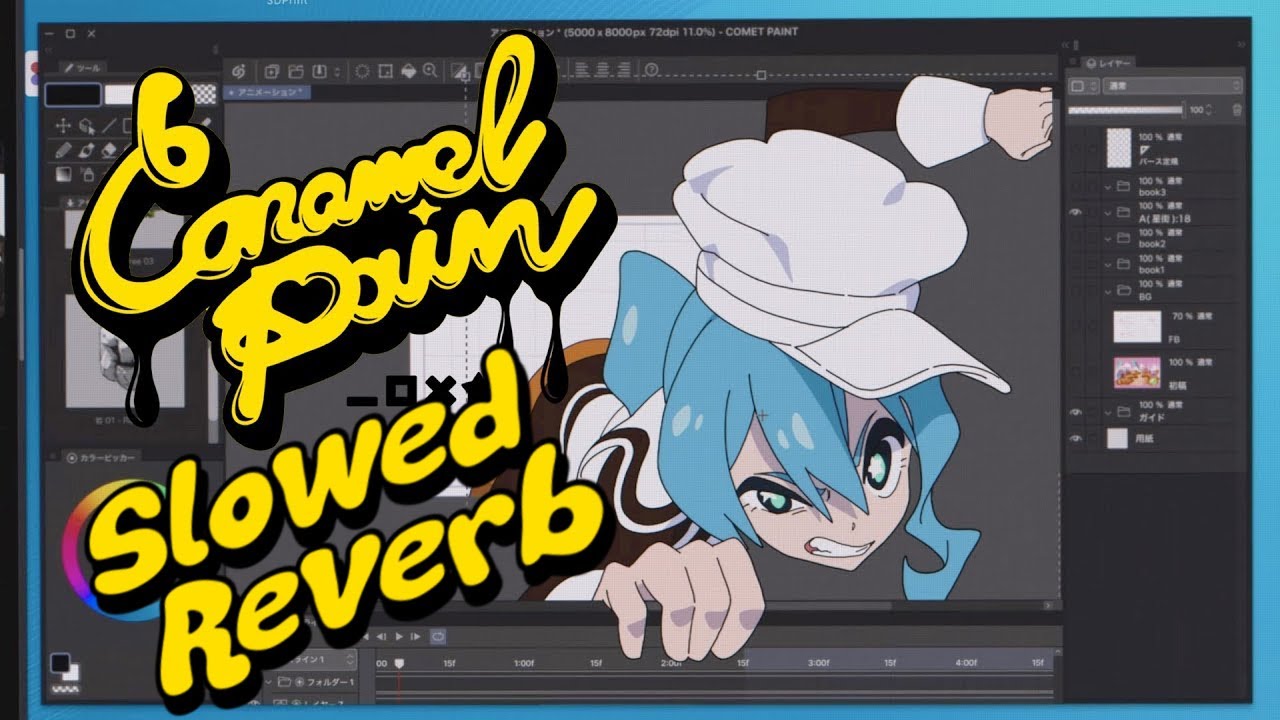Image resolution: width=1280 pixels, height=720 pixels.
Task: Play the animation
Action: pyautogui.click(x=399, y=636)
